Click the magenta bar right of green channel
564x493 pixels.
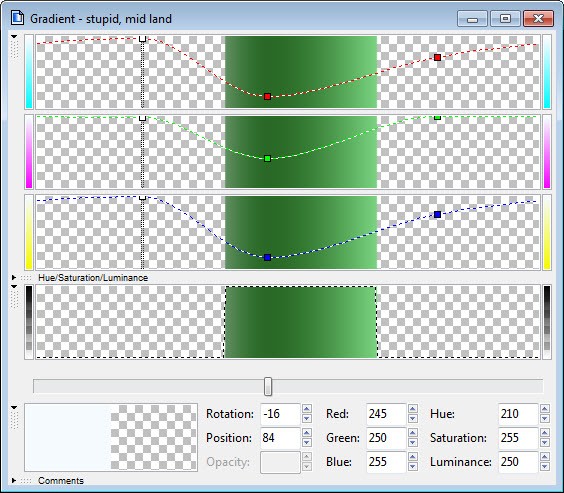[x=547, y=151]
